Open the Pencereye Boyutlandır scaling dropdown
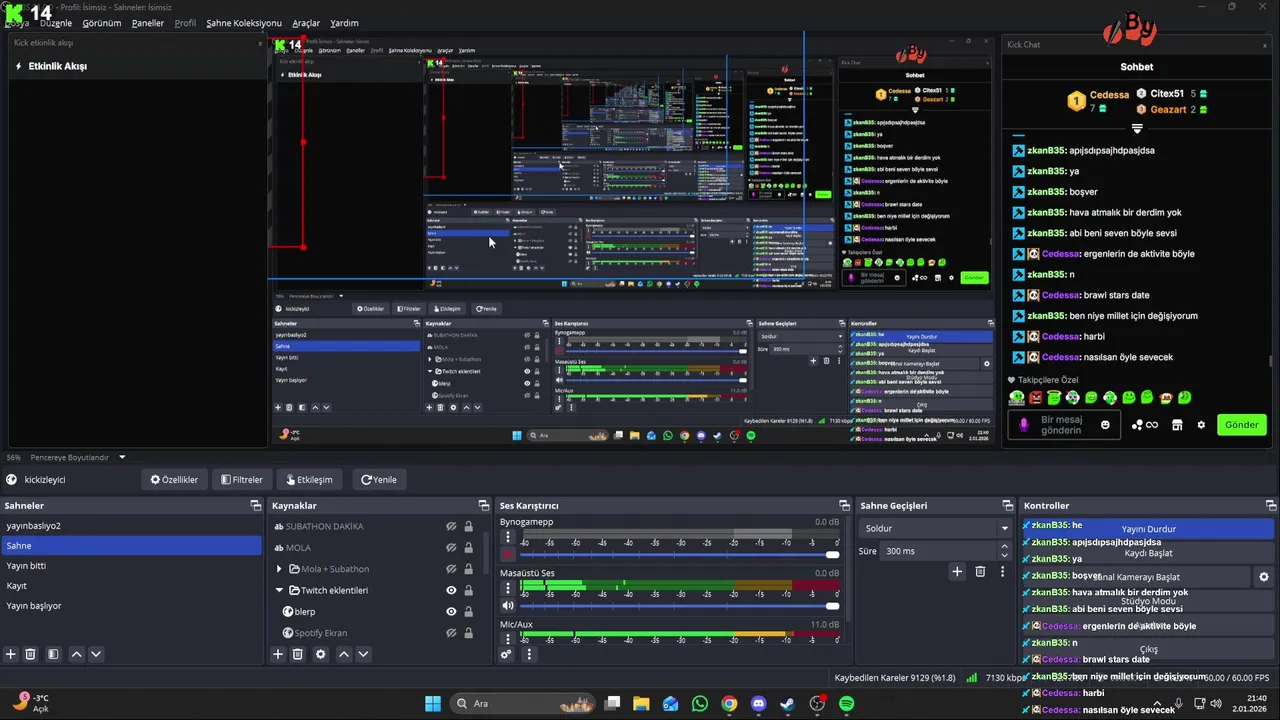This screenshot has width=1280, height=720. [x=76, y=457]
